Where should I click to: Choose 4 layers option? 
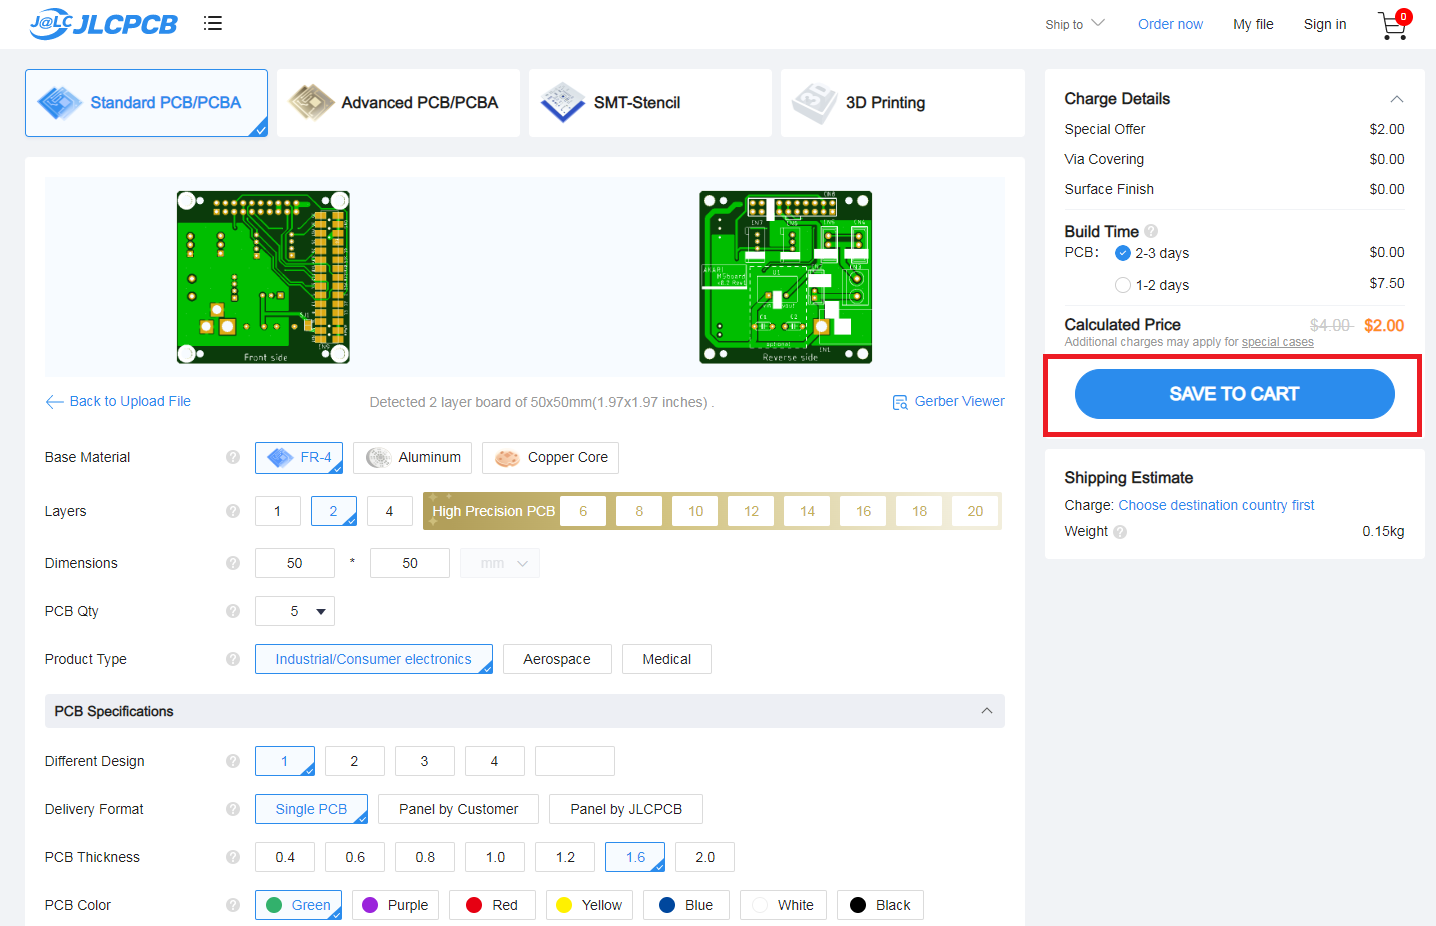click(389, 511)
